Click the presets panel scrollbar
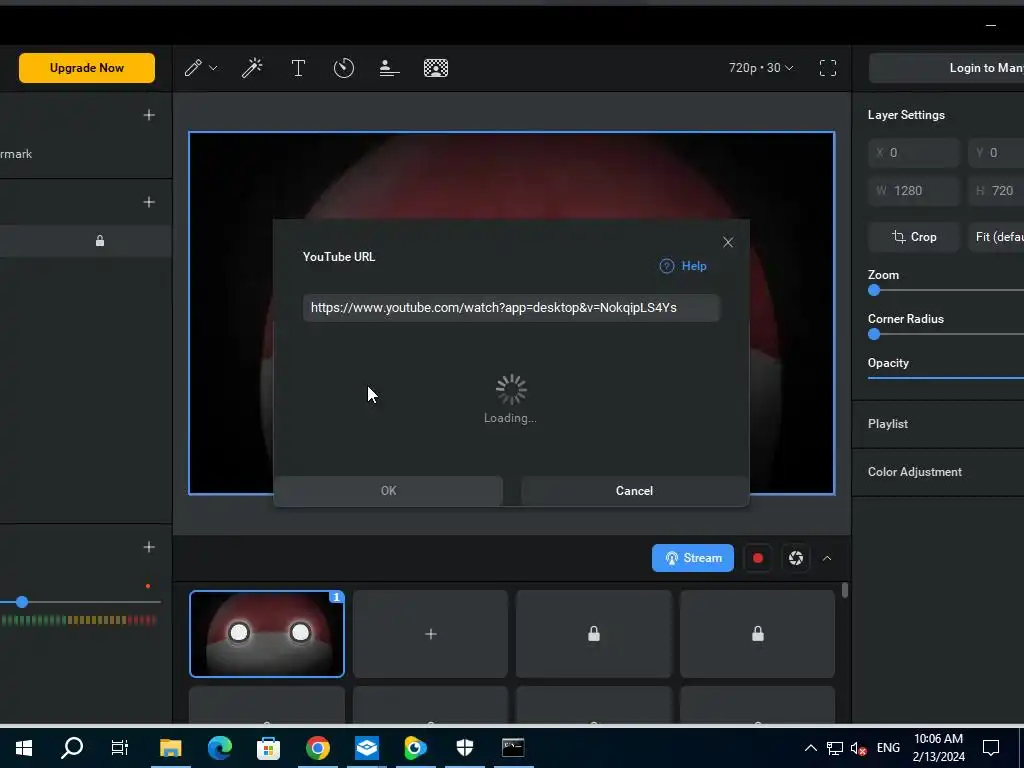Viewport: 1024px width, 768px height. 845,590
